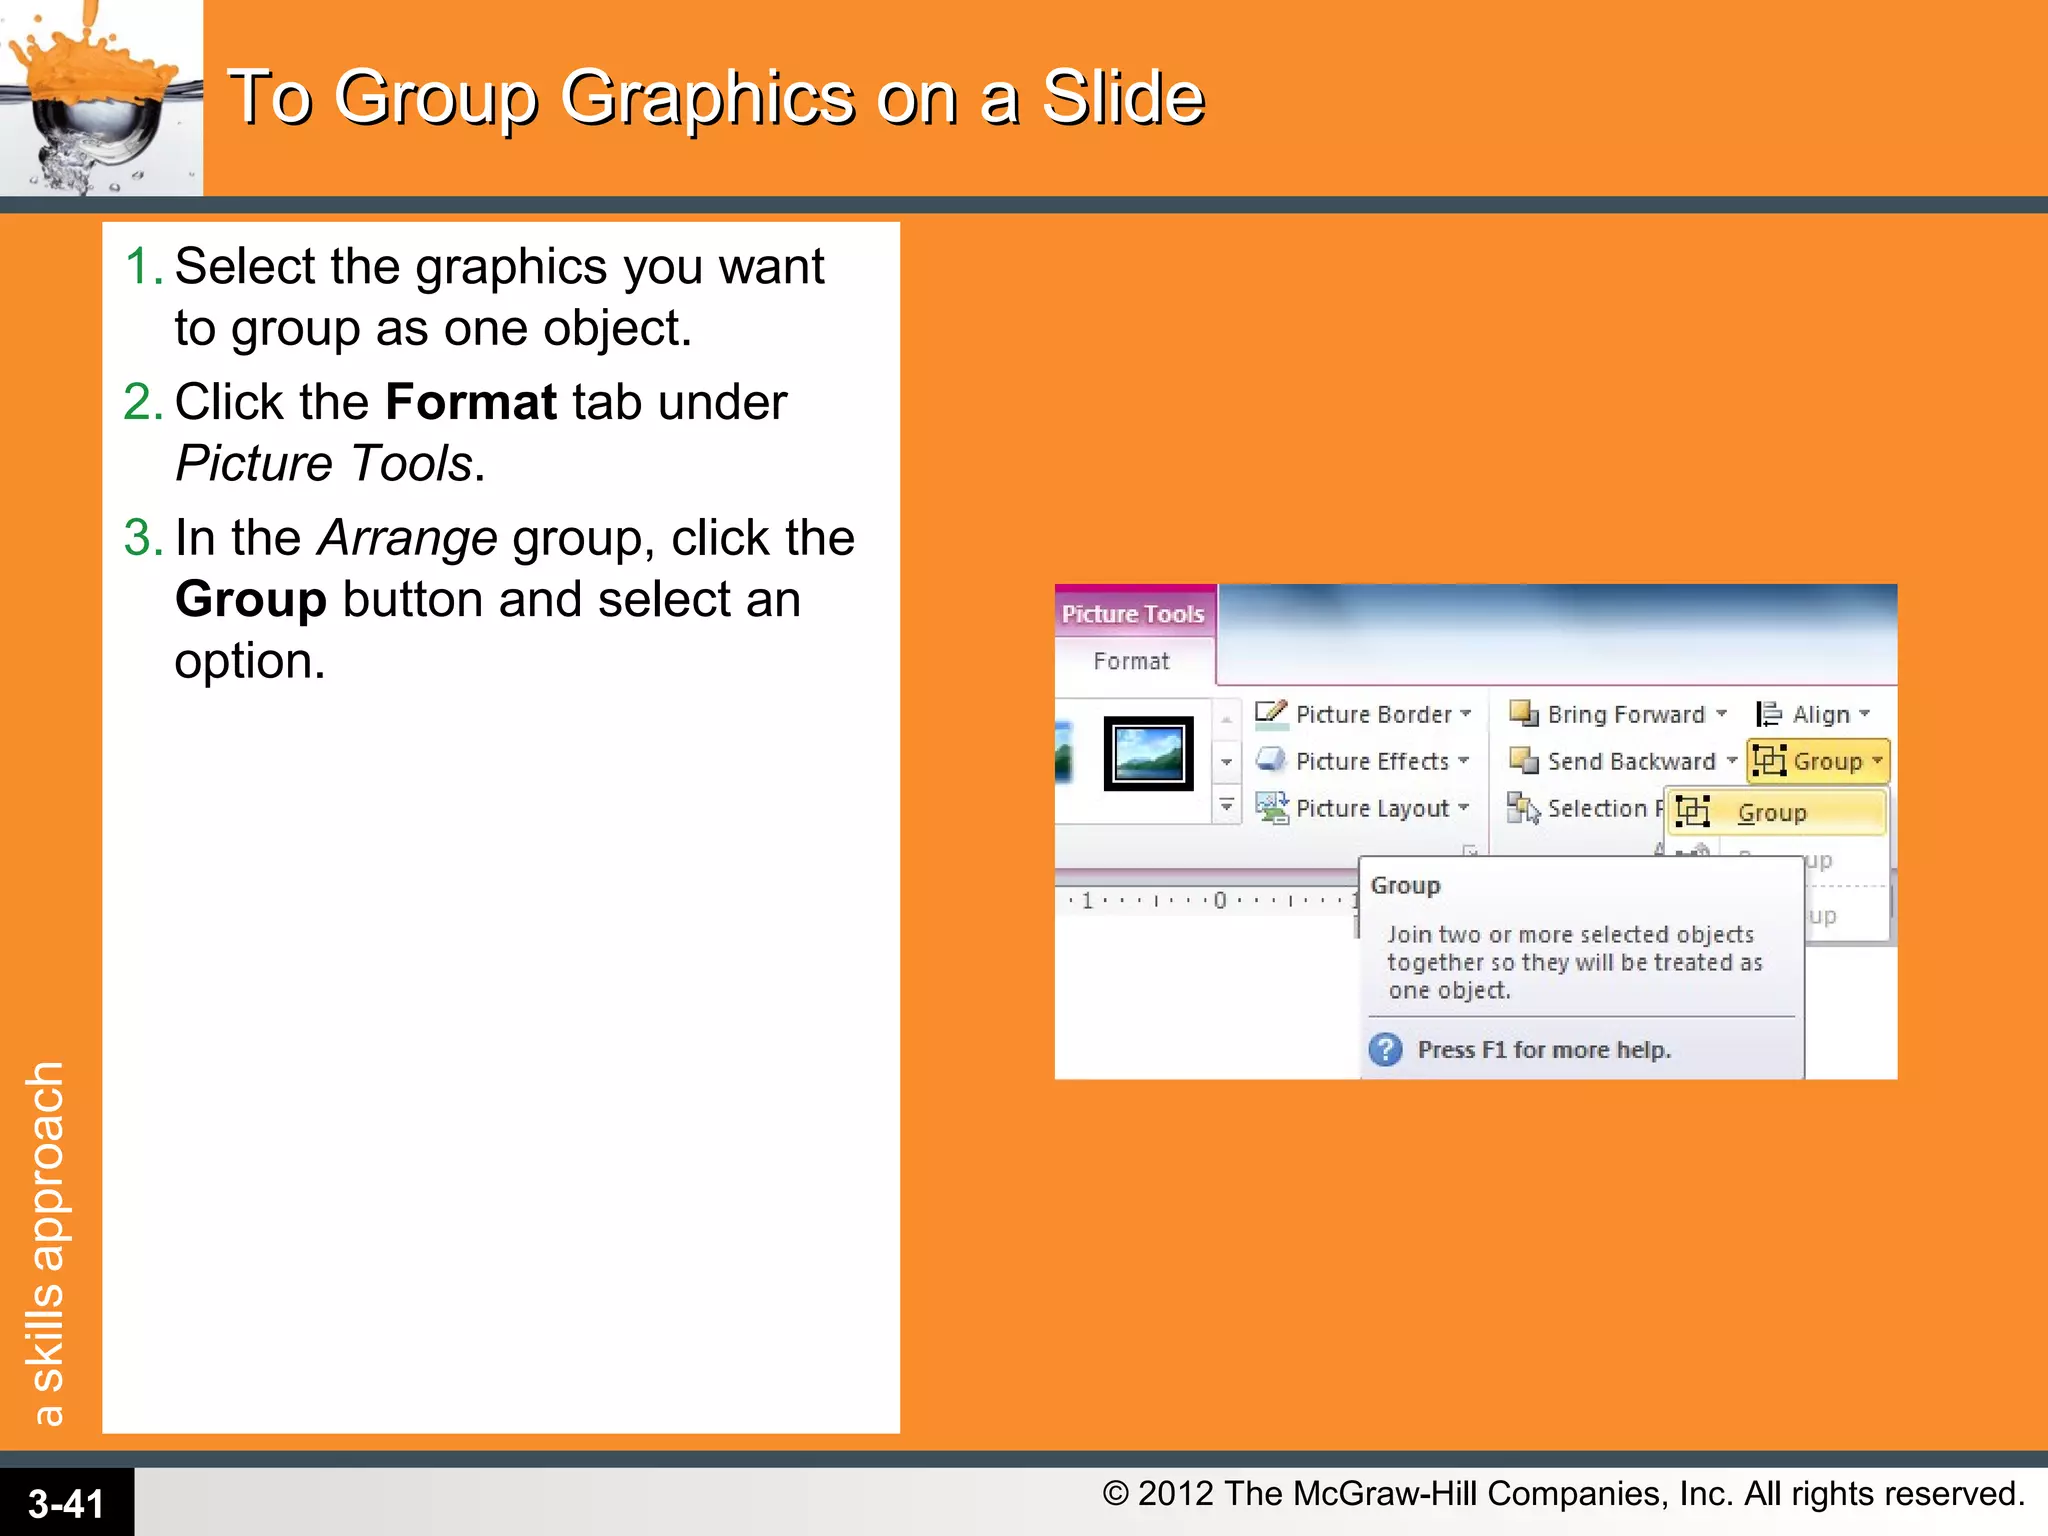Expand the Send Backward dropdown arrow
2048x1536 pixels.
point(1732,761)
